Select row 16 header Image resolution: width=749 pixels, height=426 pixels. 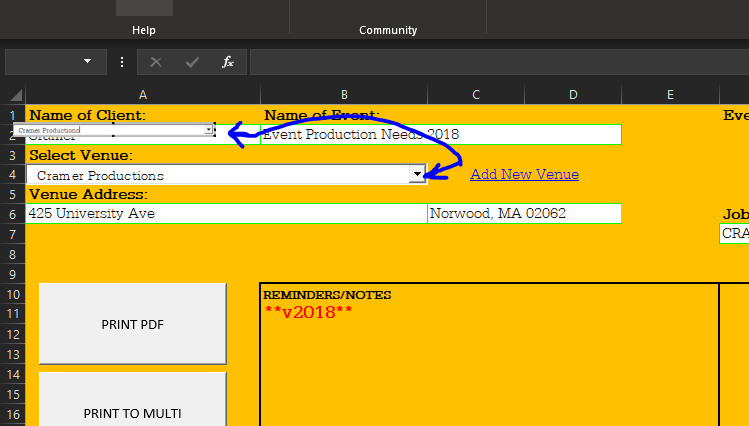pyautogui.click(x=12, y=414)
